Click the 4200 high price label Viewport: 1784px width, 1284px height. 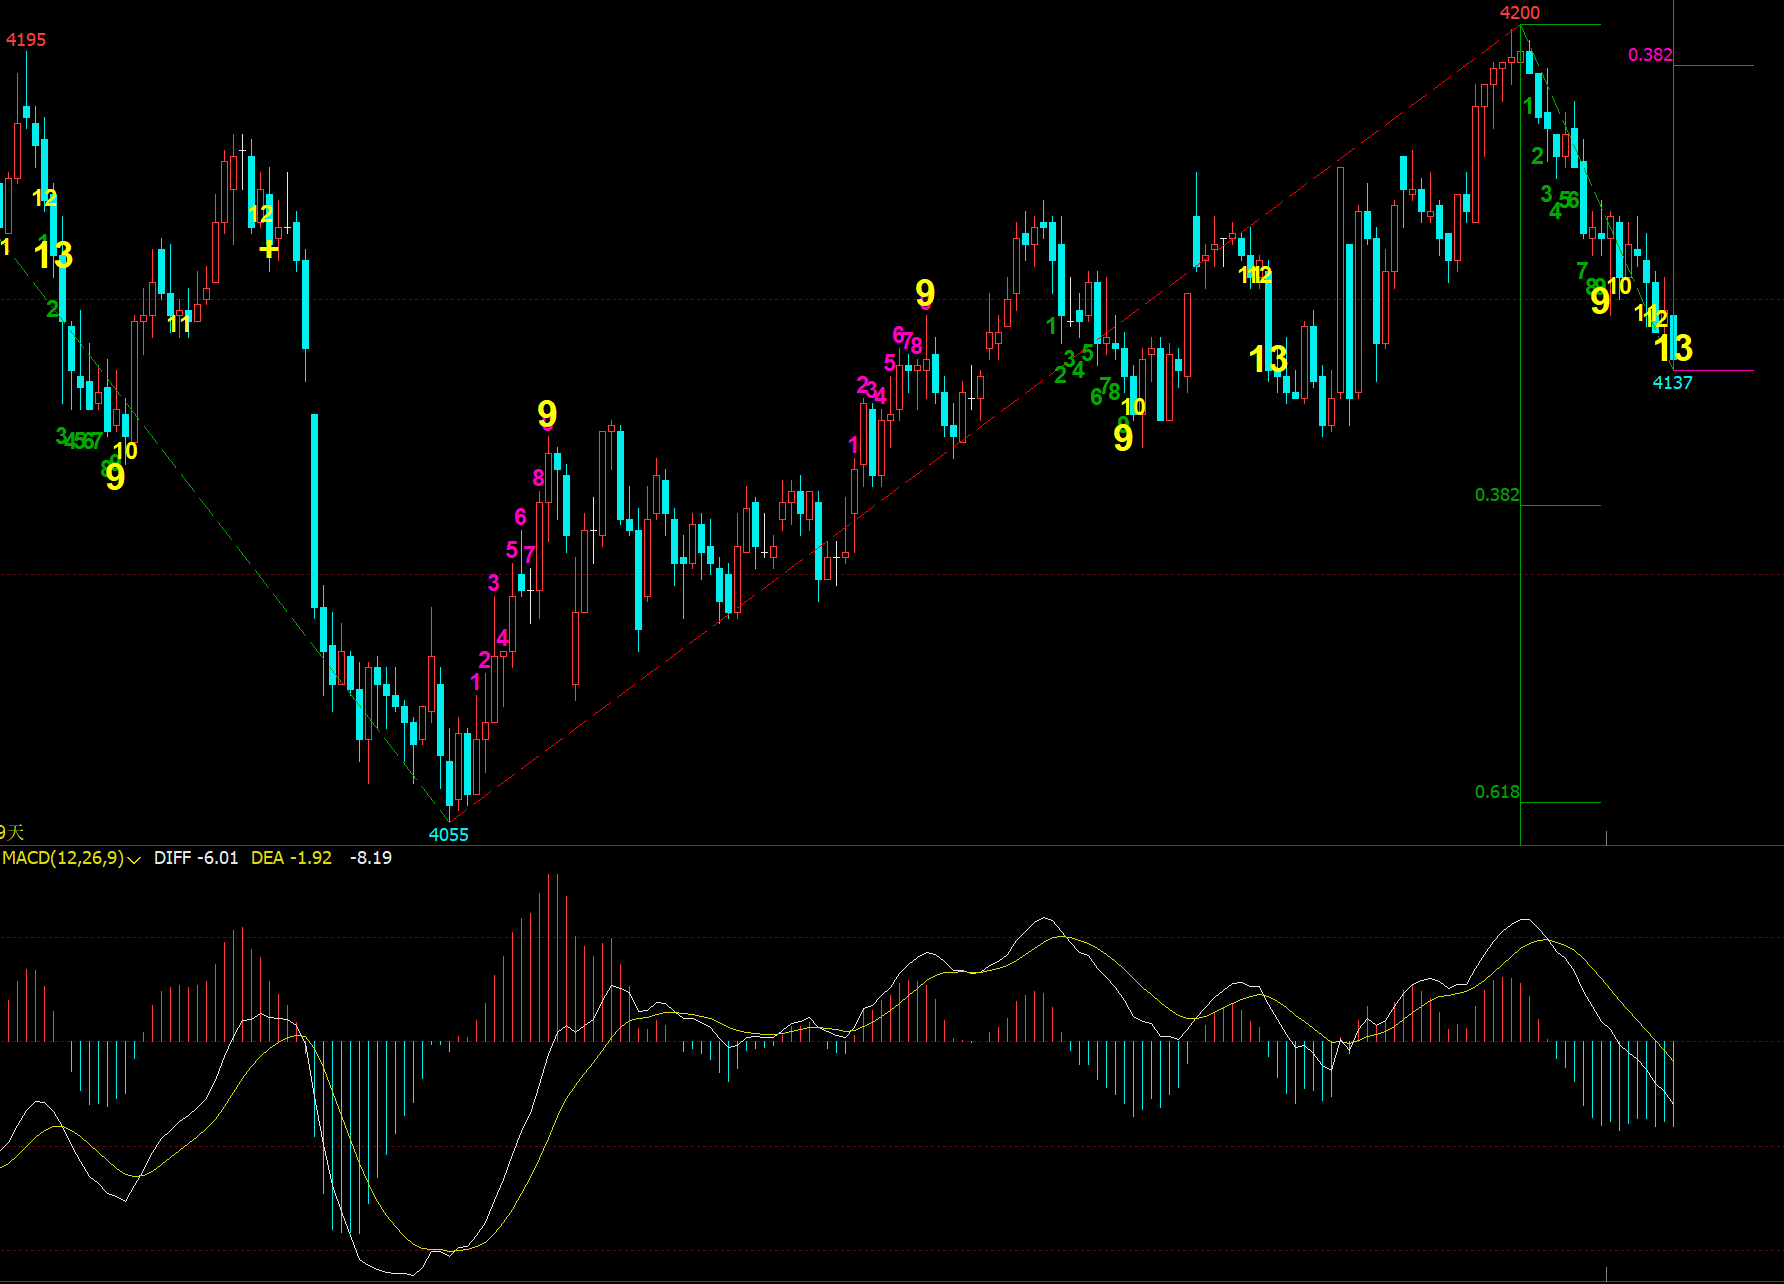[1520, 13]
